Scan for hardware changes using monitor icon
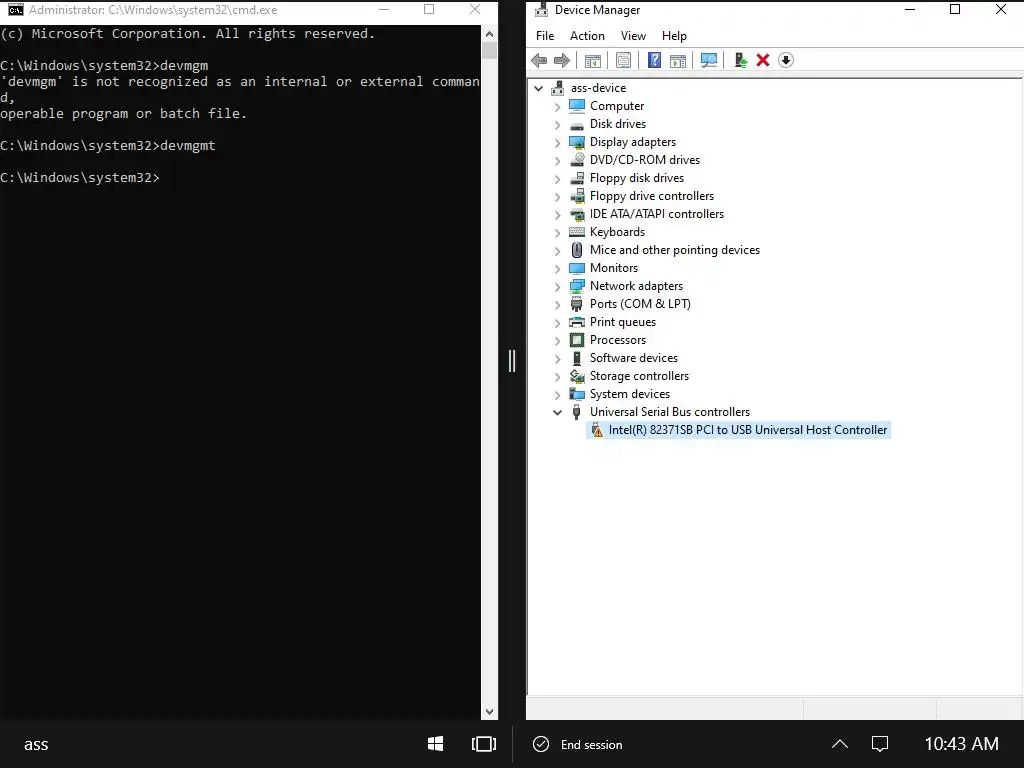Viewport: 1024px width, 768px height. point(709,61)
